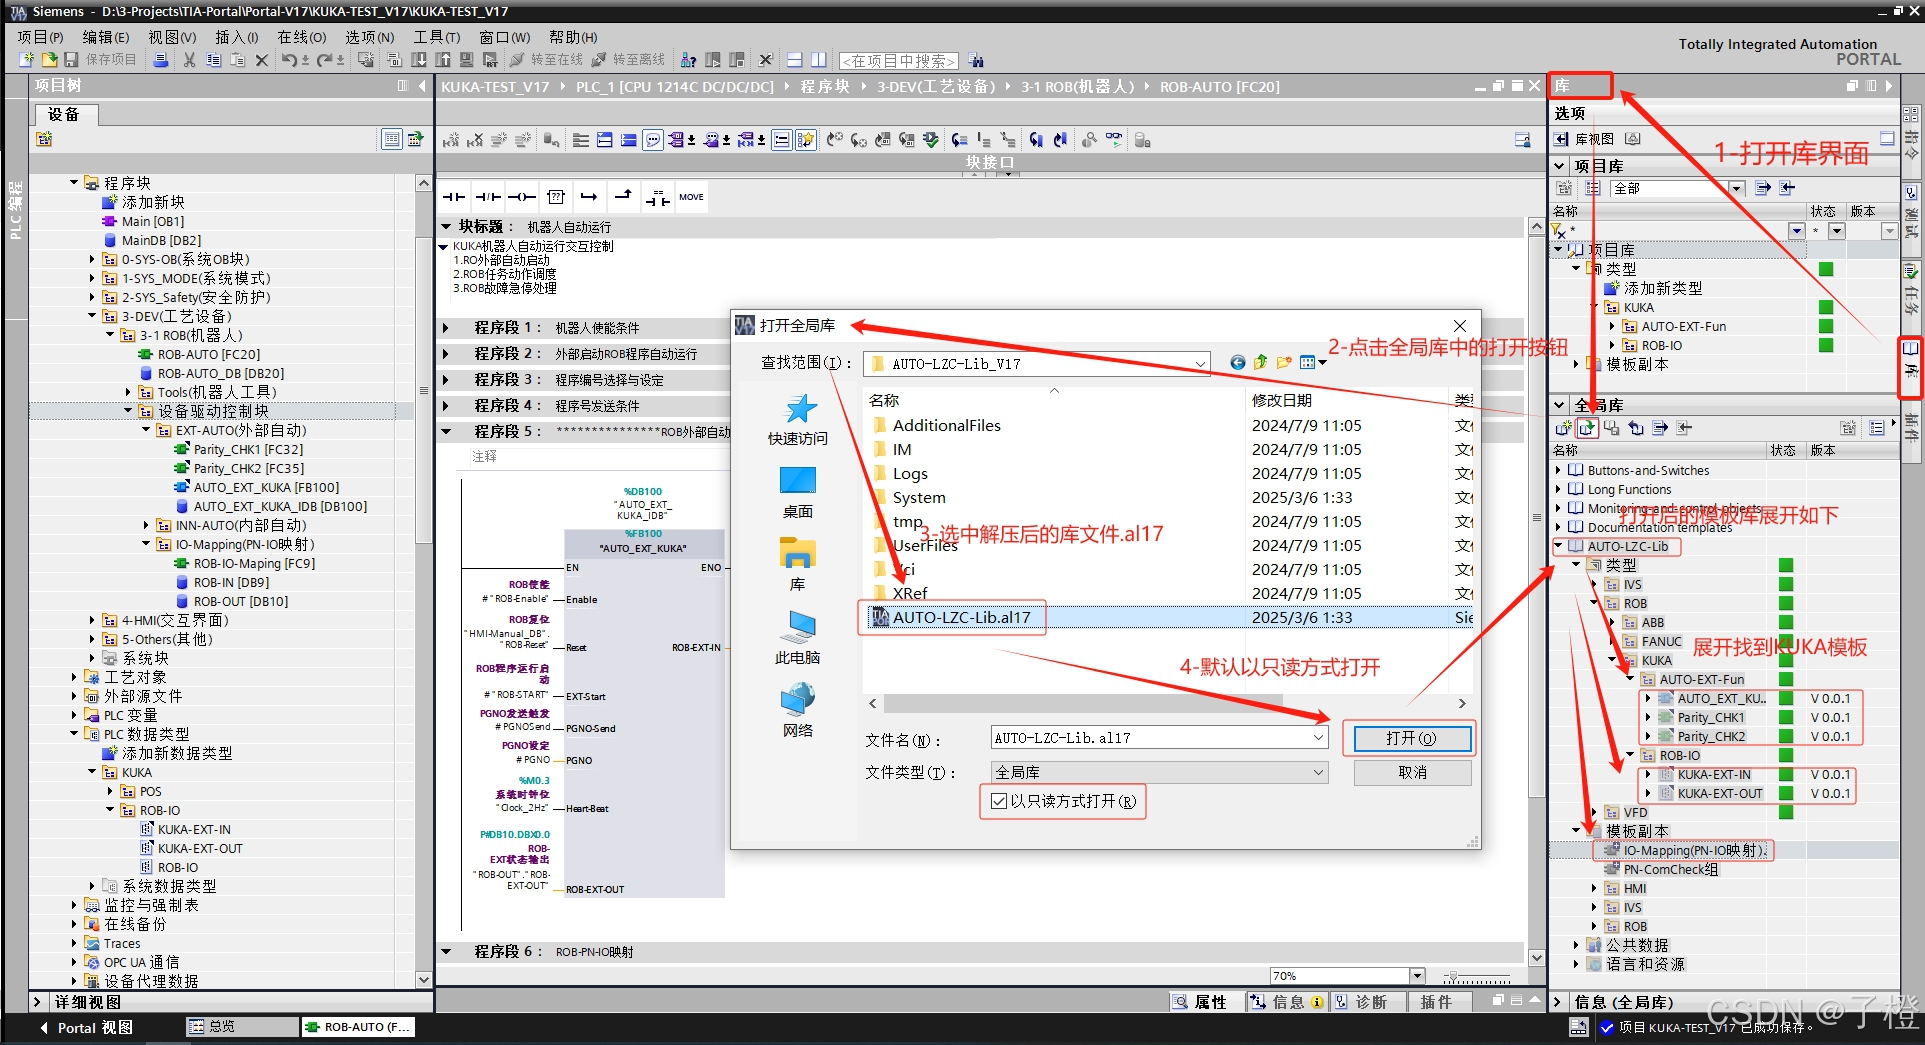The height and width of the screenshot is (1045, 1925).
Task: Go up one folder level in dialog
Action: point(1260,362)
